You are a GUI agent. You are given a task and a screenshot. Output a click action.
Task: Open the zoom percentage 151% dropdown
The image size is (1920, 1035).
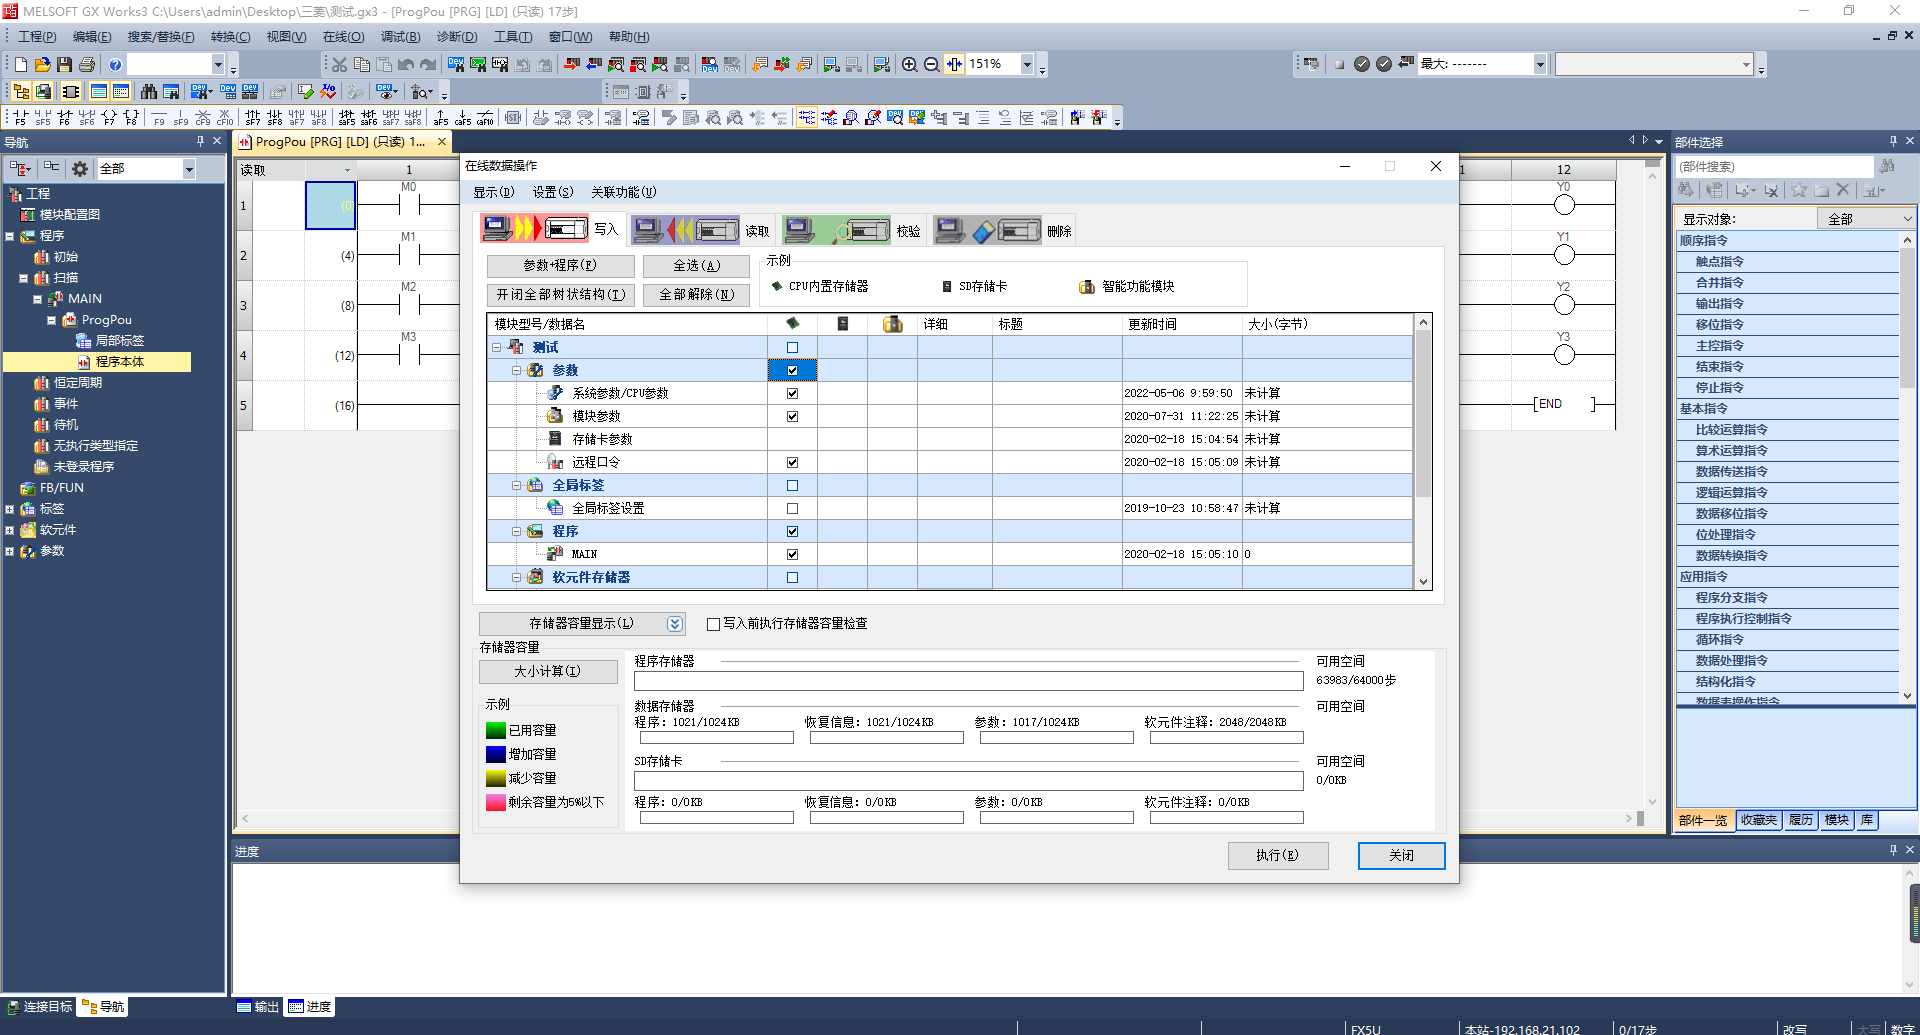click(1027, 64)
